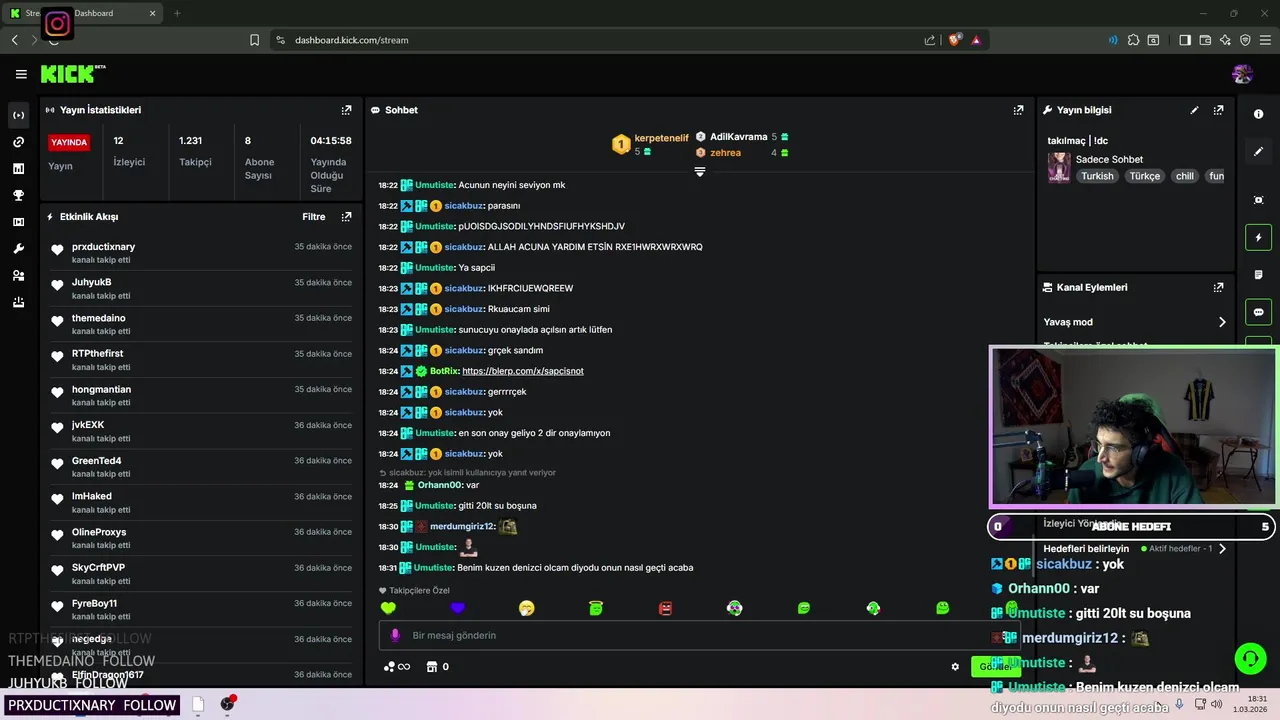Click the chat bubble icon in right rail
This screenshot has width=1280, height=720.
click(1259, 312)
